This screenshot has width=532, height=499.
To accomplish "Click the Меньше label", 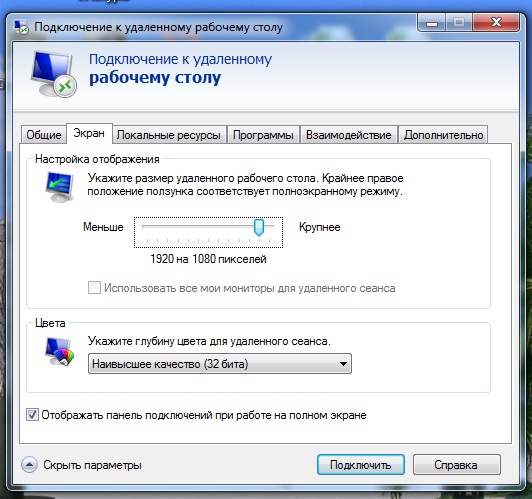I will tap(103, 227).
